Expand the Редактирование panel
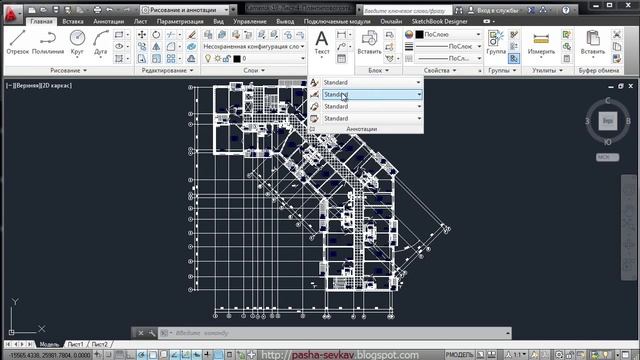Image resolution: width=640 pixels, height=360 pixels. [167, 71]
